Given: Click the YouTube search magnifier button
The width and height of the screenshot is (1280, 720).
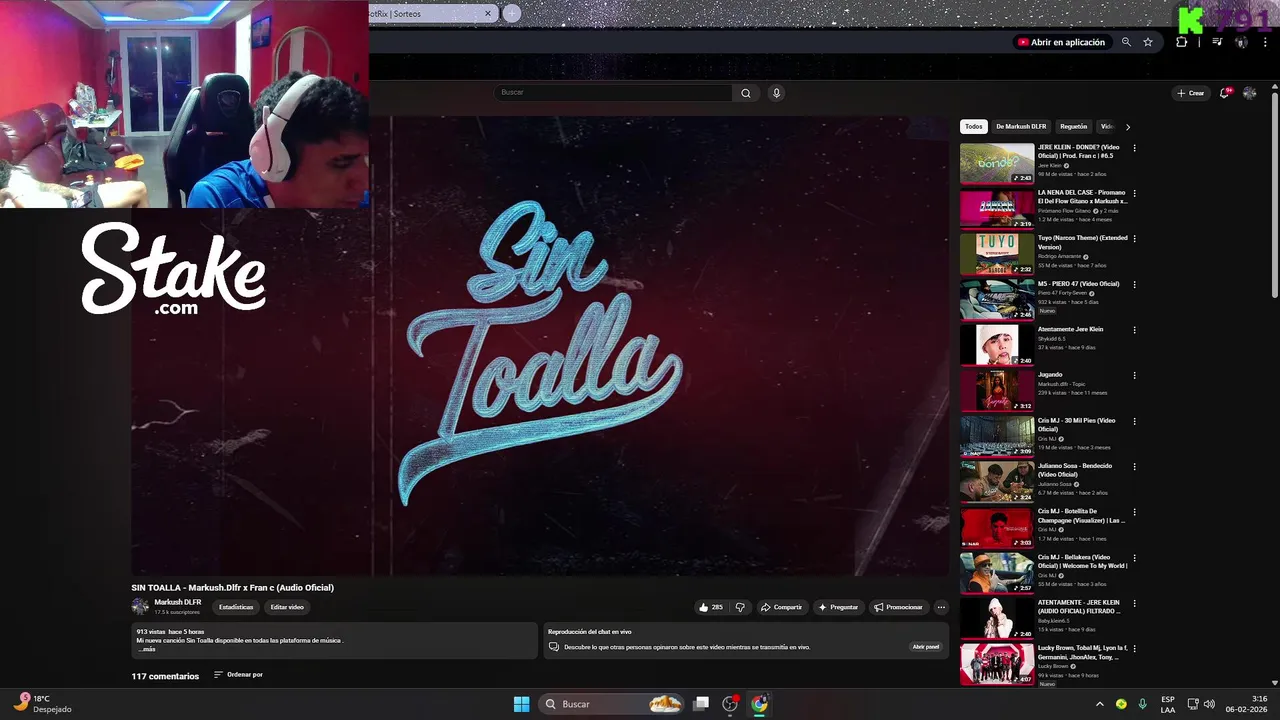Looking at the screenshot, I should (x=745, y=93).
